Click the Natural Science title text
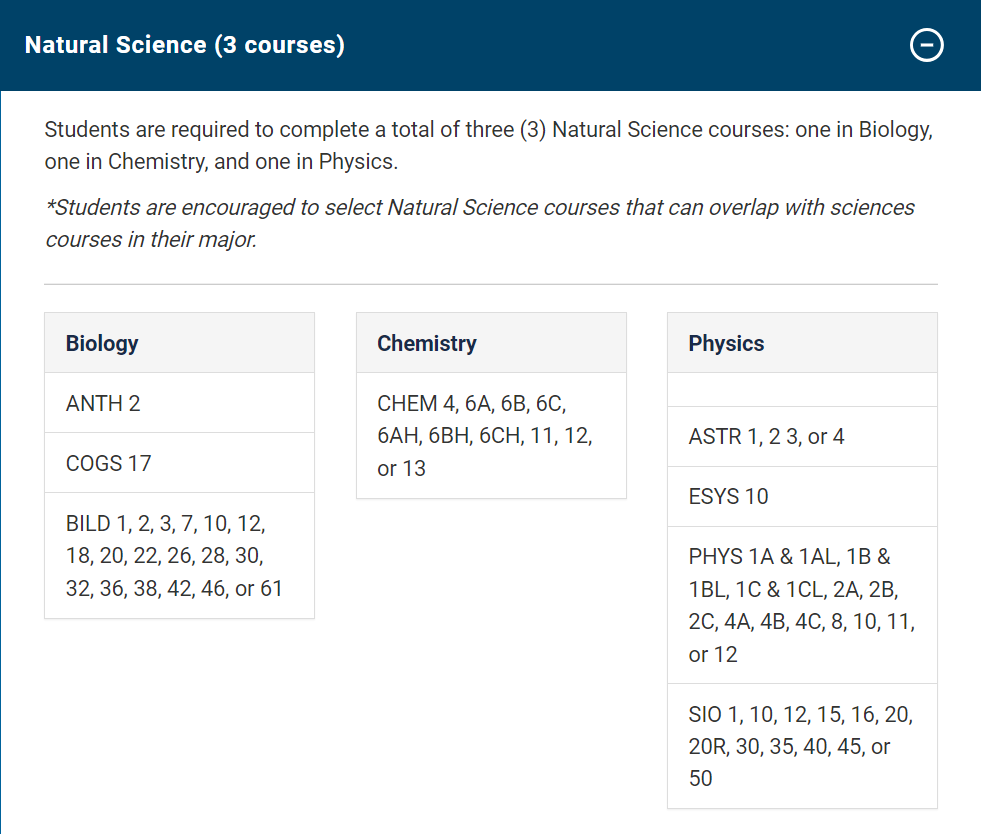This screenshot has height=834, width=981. [x=185, y=45]
